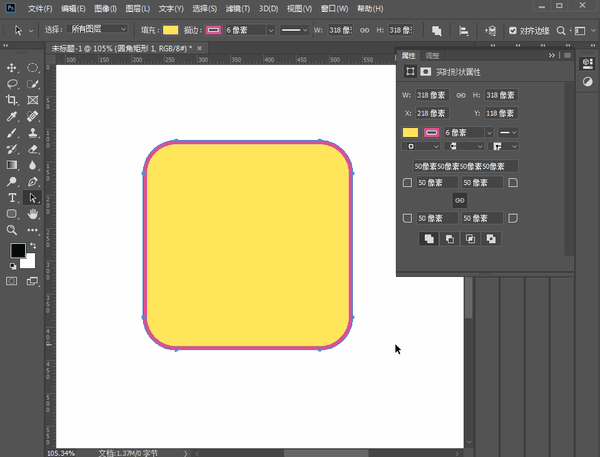
Task: Open stroke width dropdown in Properties panel
Action: tap(489, 133)
